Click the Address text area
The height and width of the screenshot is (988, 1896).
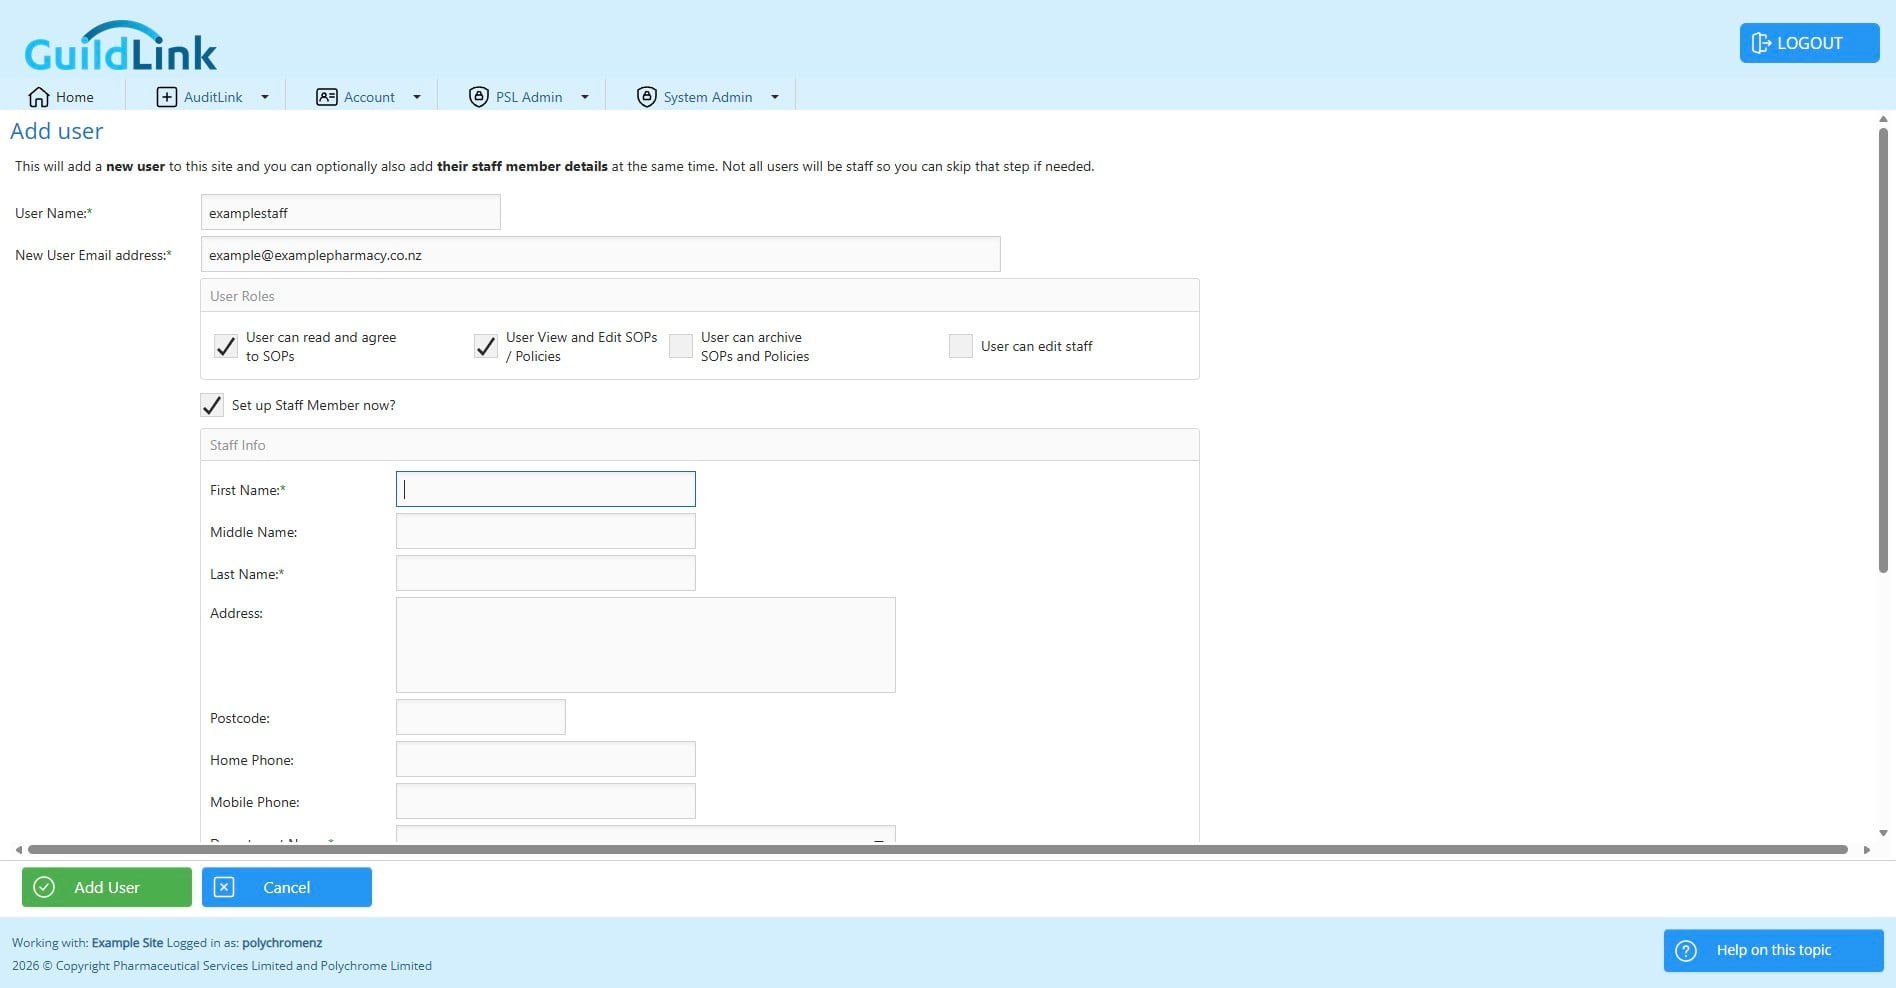pos(646,645)
